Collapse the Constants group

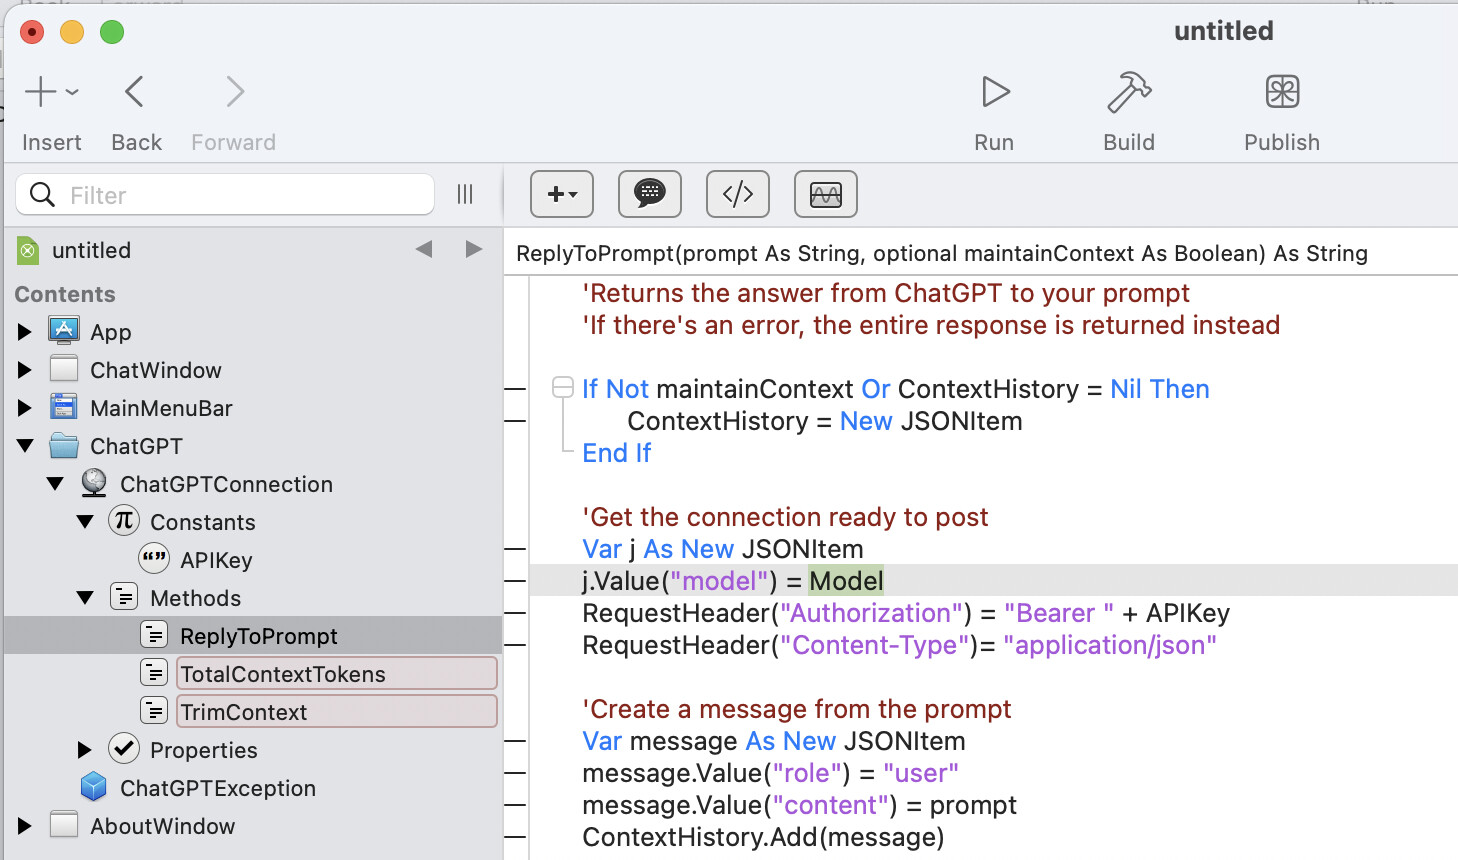(x=86, y=522)
